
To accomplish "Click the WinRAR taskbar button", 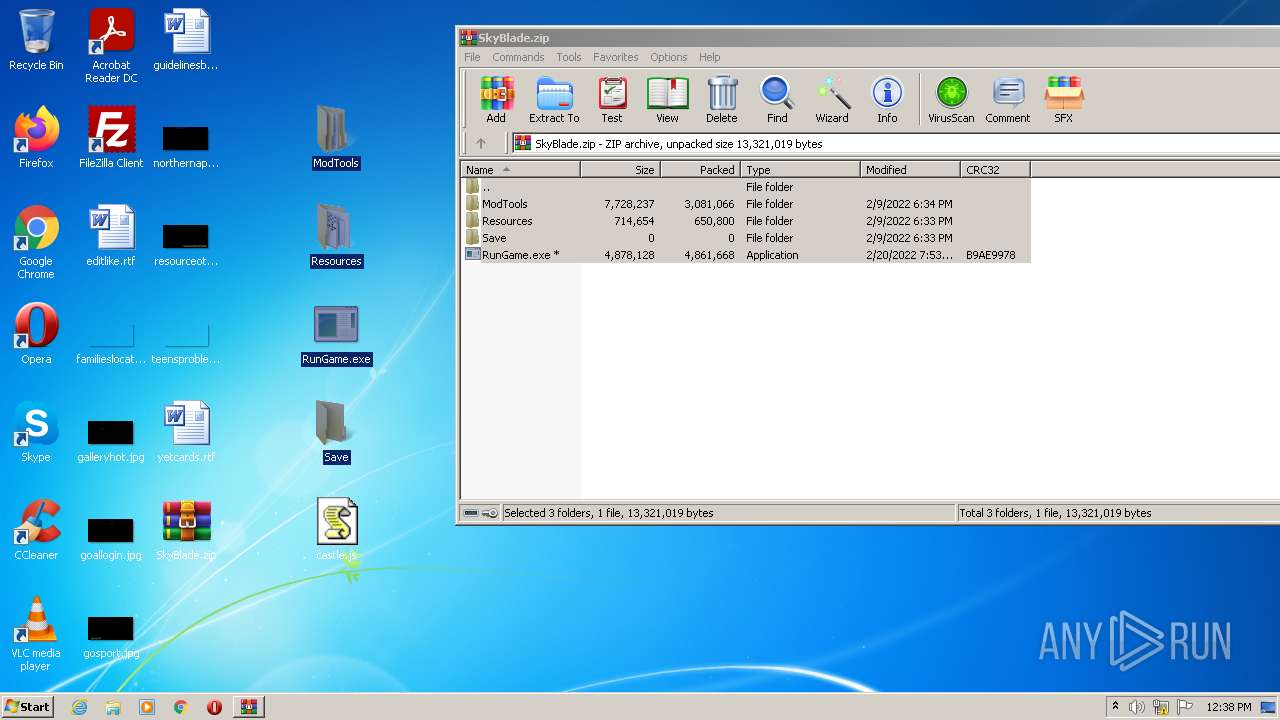I will point(248,707).
